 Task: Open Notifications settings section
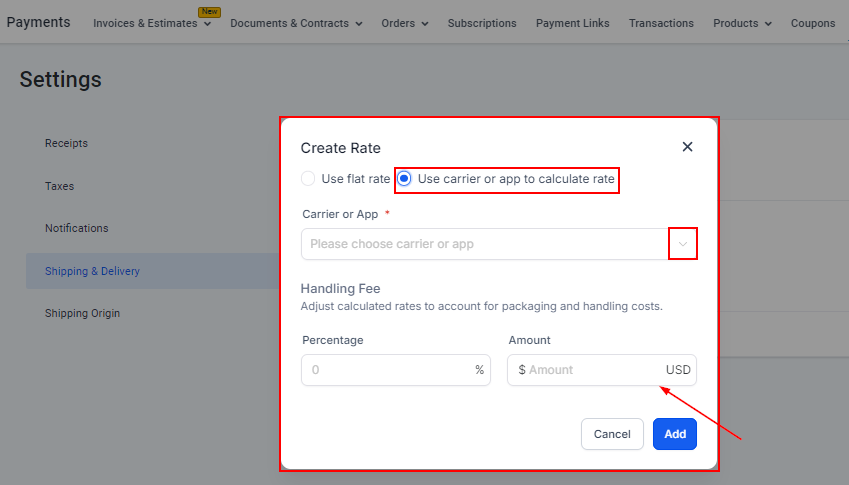pos(76,228)
